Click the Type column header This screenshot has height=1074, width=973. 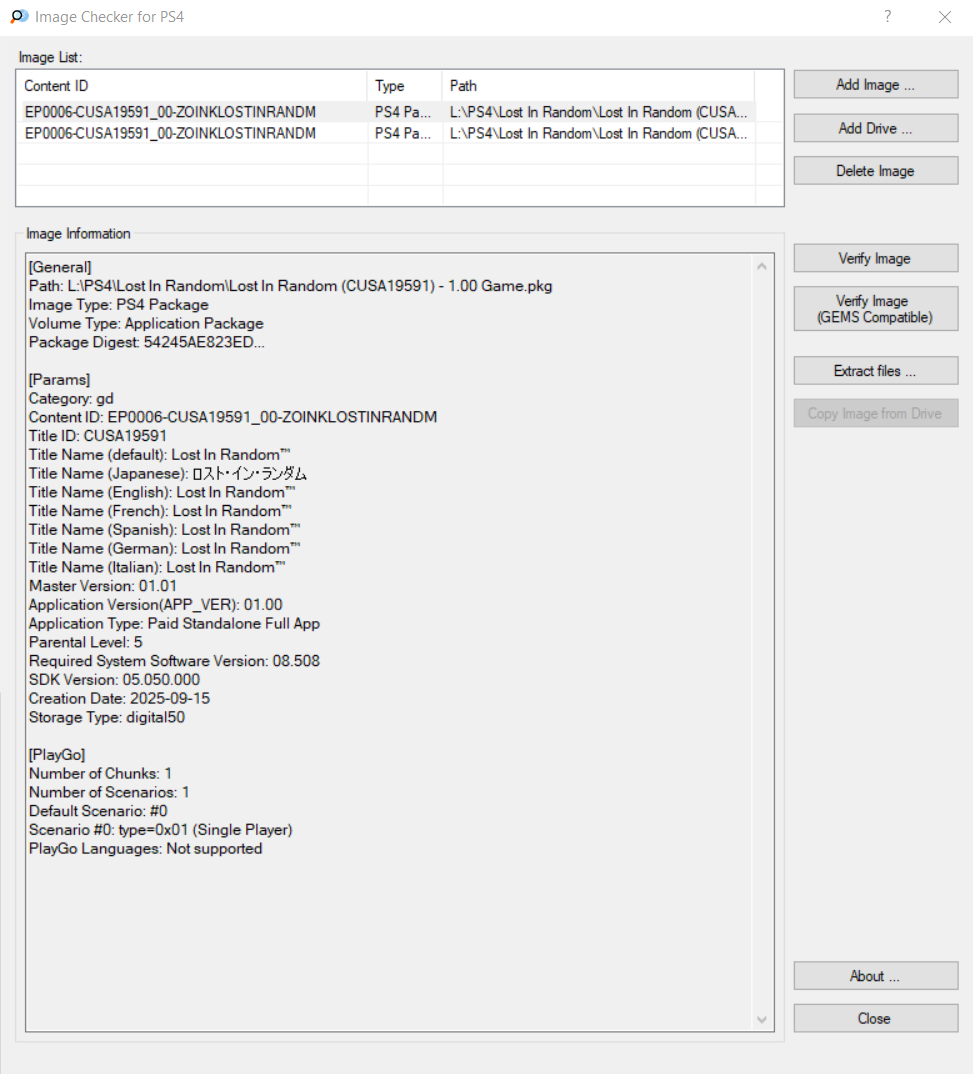coord(405,86)
